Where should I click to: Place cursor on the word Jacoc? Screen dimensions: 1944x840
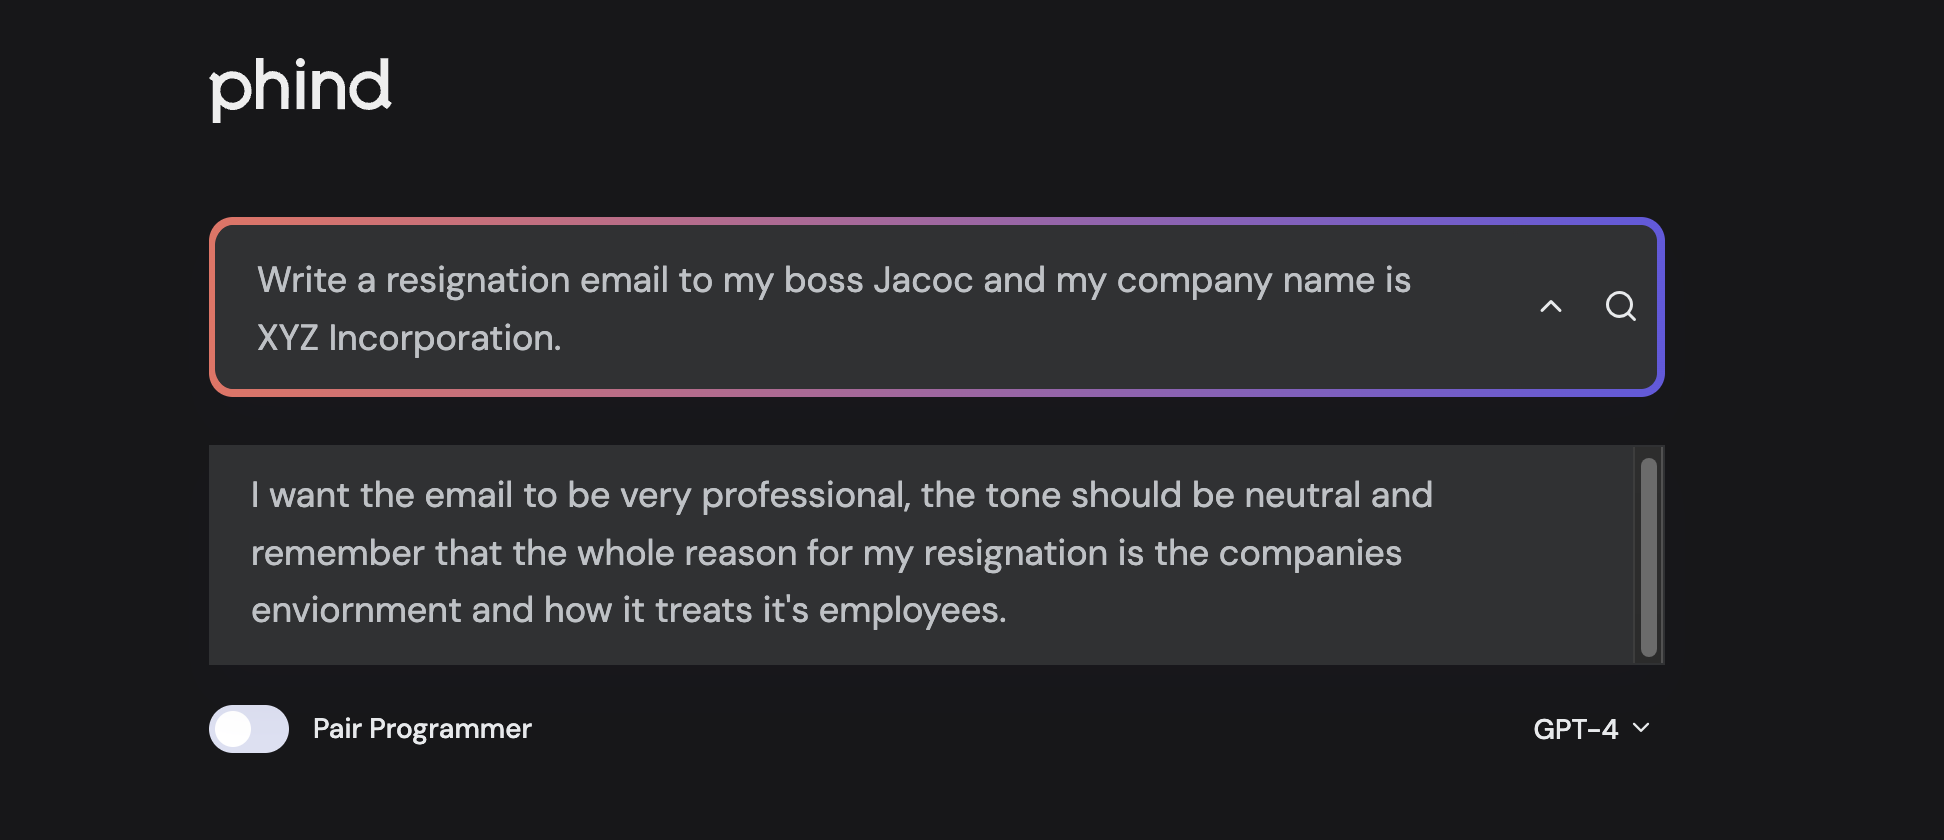(x=923, y=281)
